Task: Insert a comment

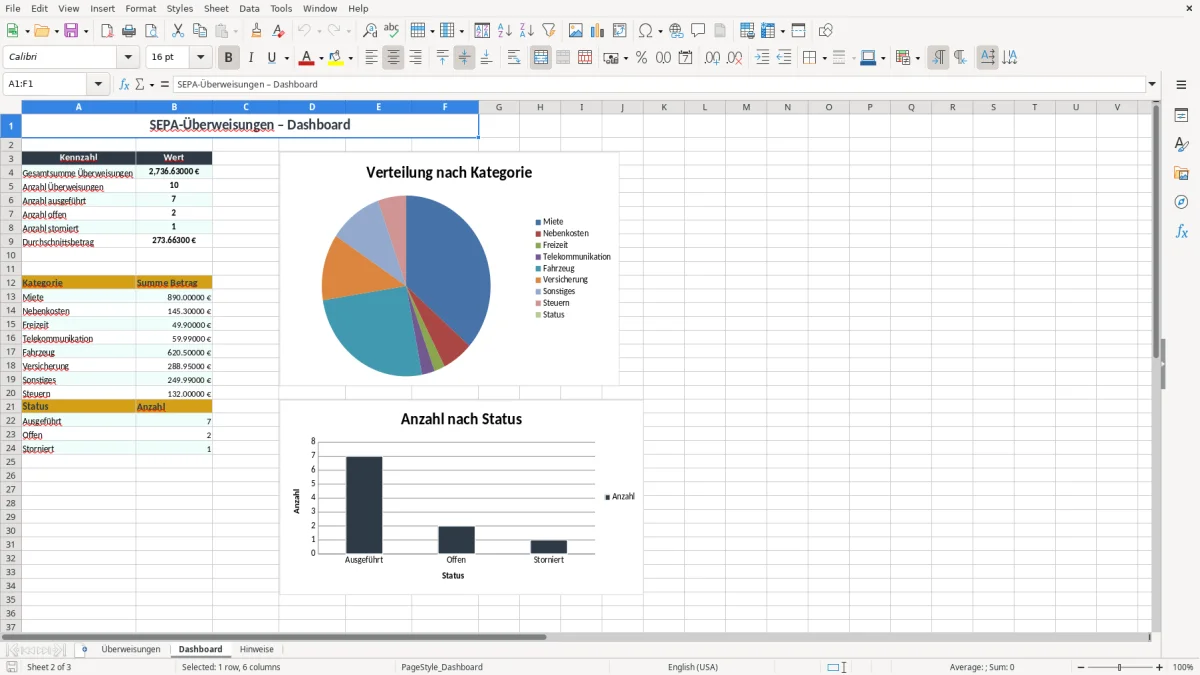Action: click(x=698, y=31)
